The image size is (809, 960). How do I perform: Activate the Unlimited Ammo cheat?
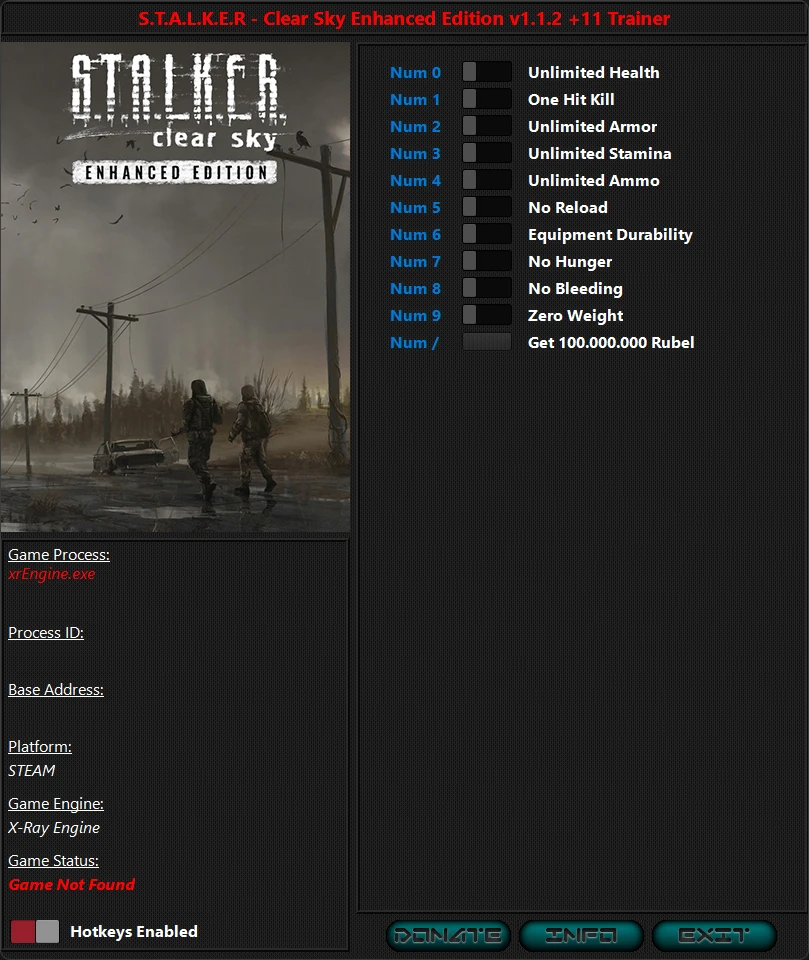(x=486, y=180)
